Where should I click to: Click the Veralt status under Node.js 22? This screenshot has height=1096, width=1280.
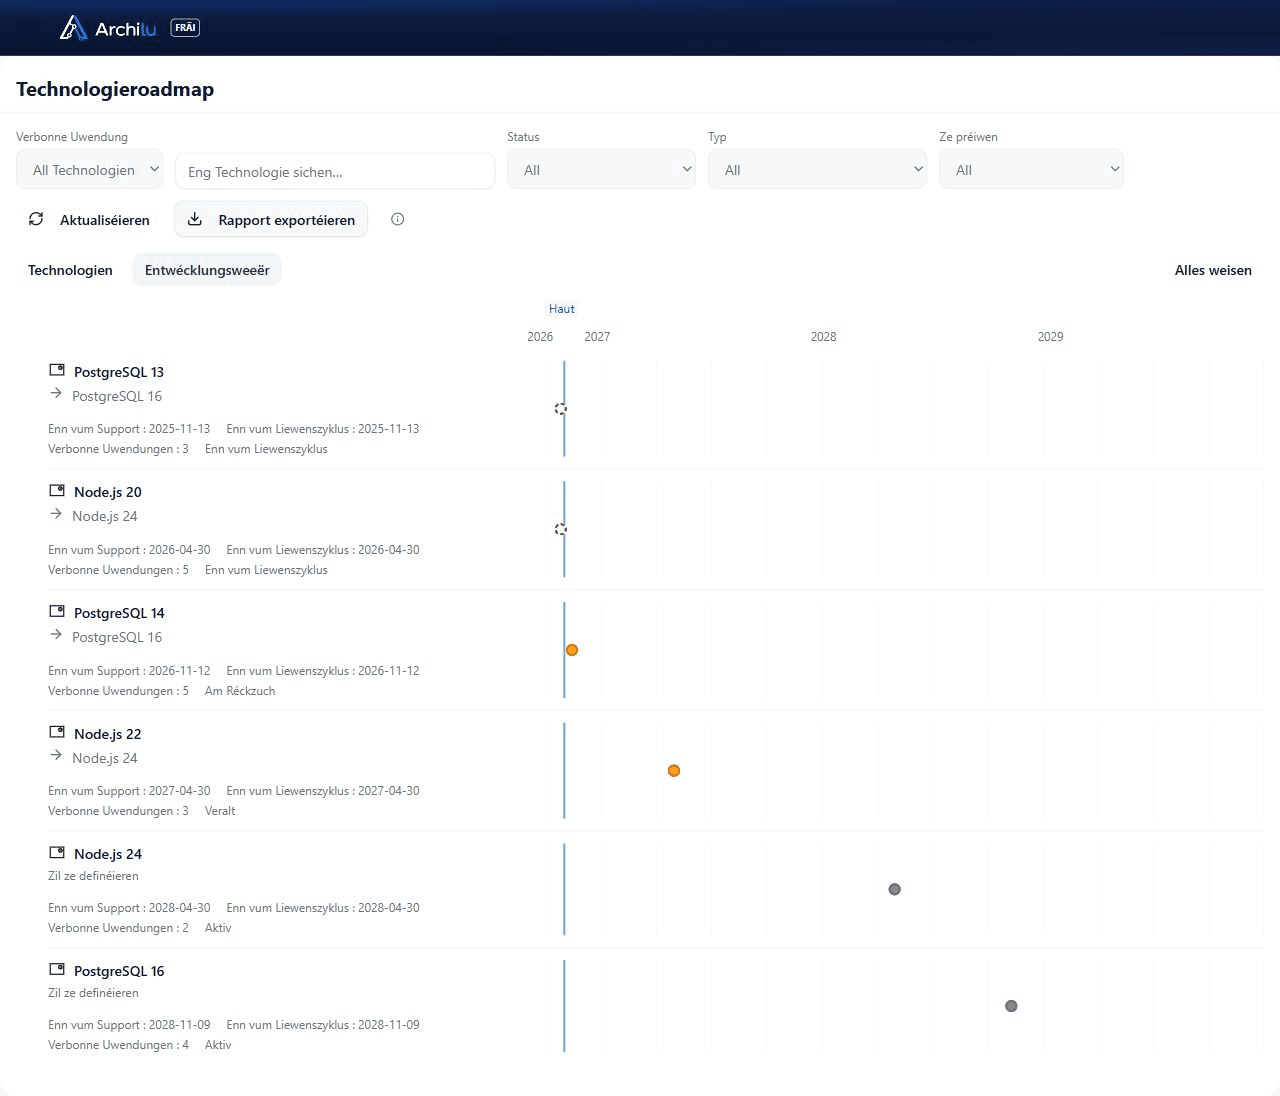coord(220,811)
